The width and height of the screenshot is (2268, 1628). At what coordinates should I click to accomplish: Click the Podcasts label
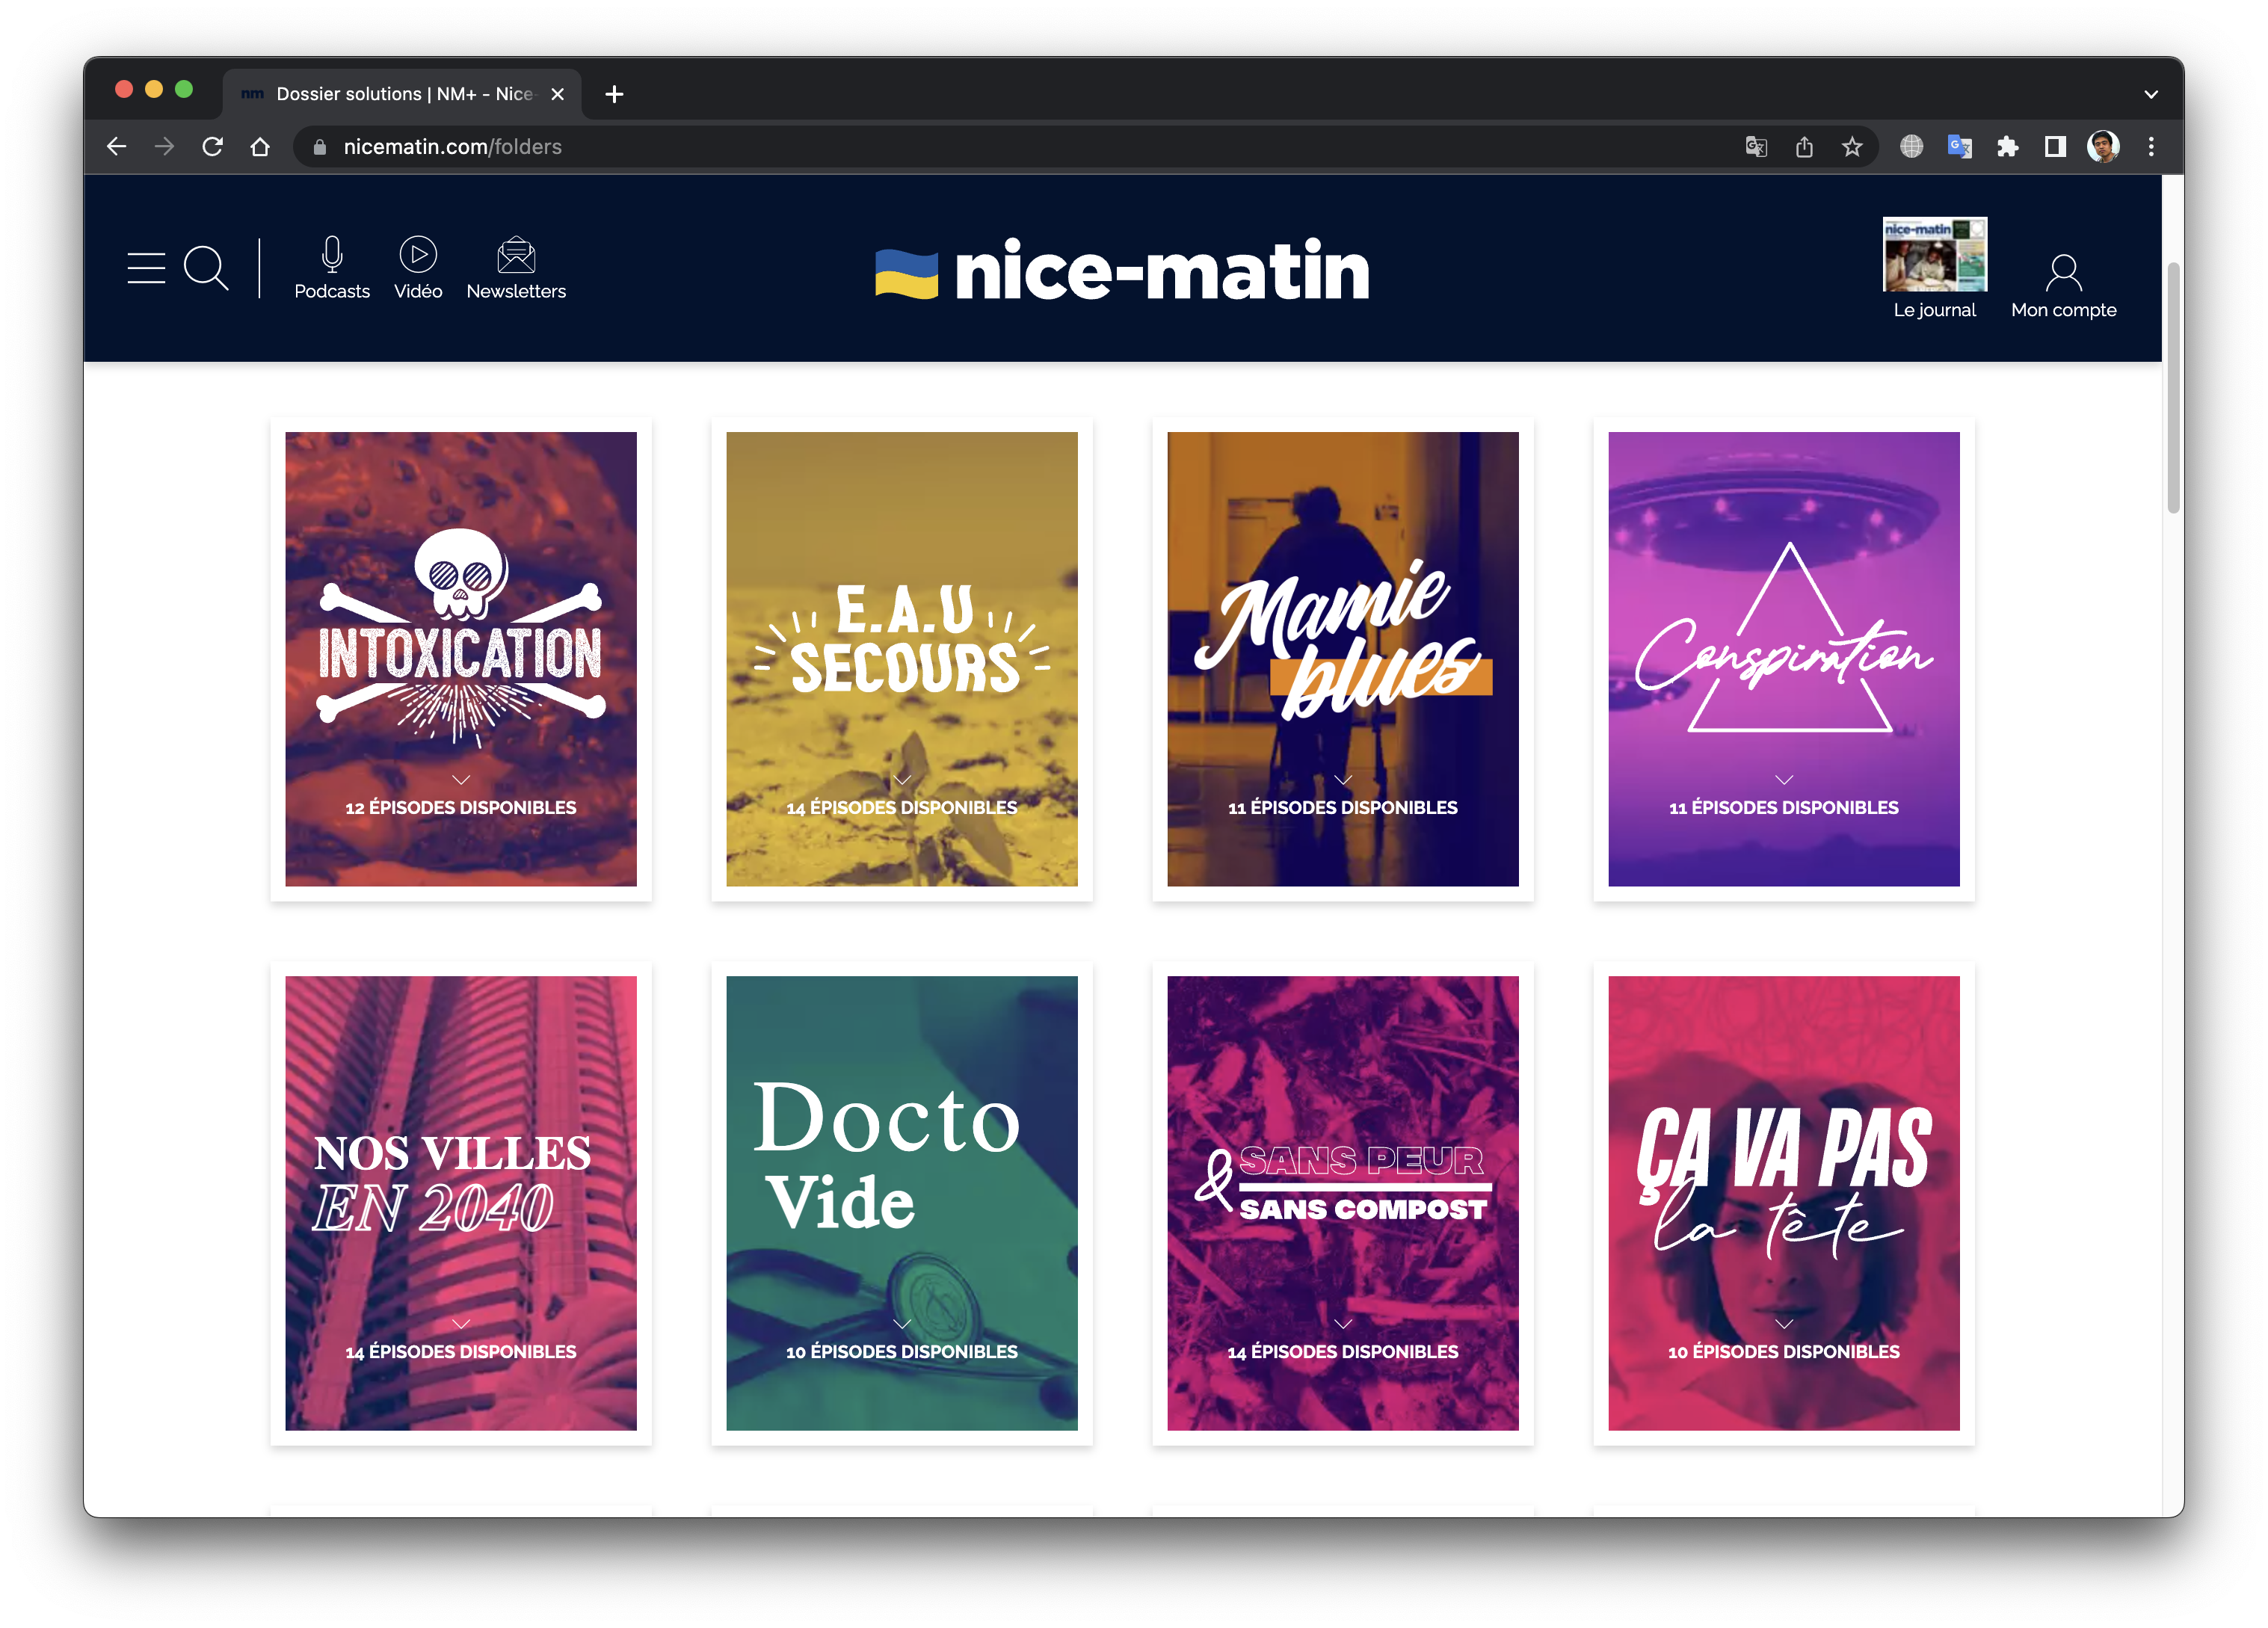click(x=332, y=291)
